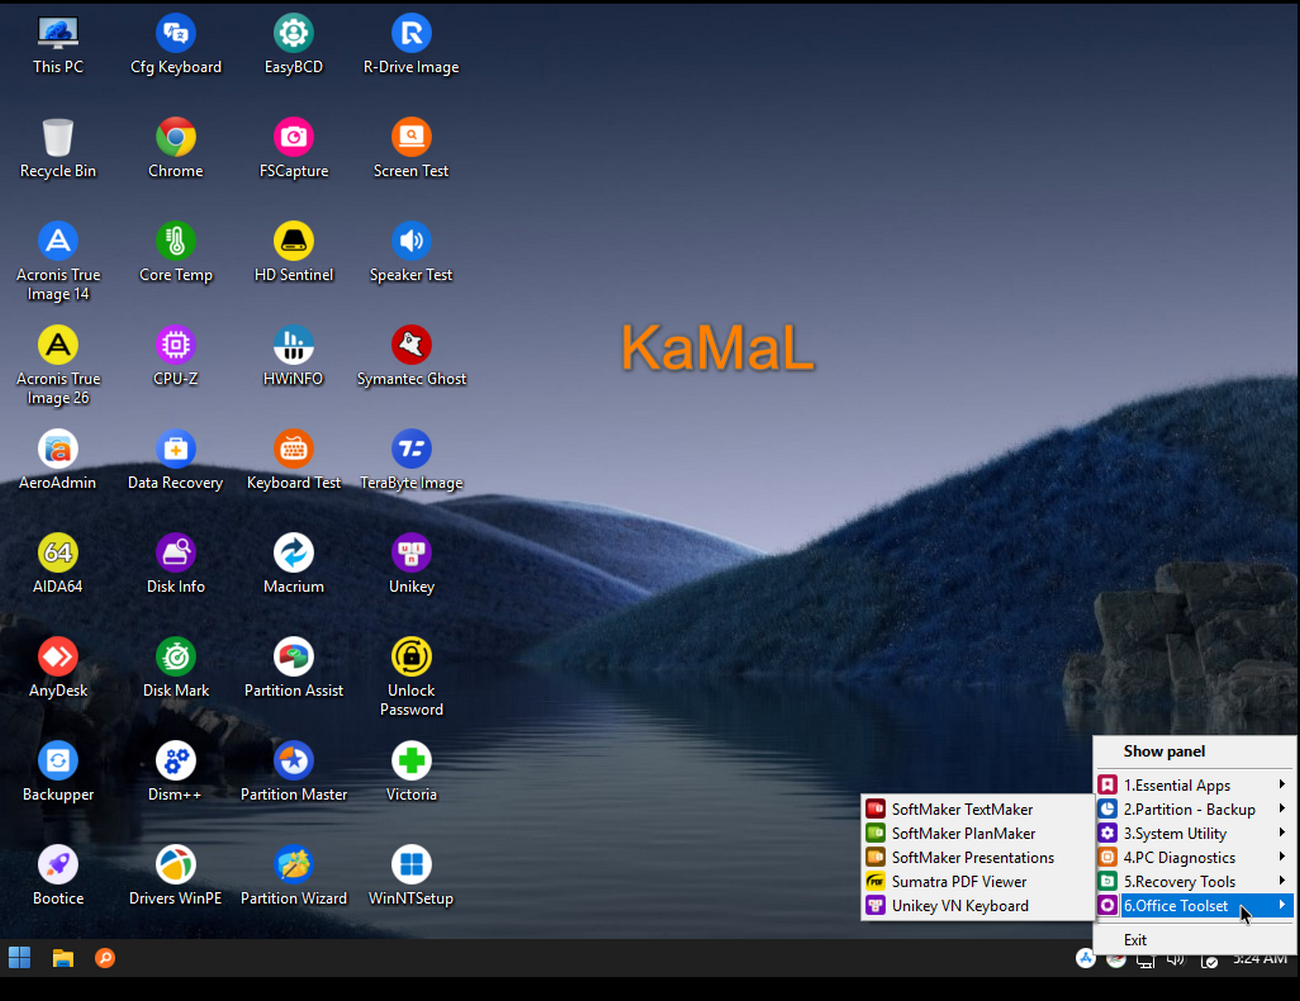
Task: Click the Partition Assist icon
Action: tap(294, 670)
